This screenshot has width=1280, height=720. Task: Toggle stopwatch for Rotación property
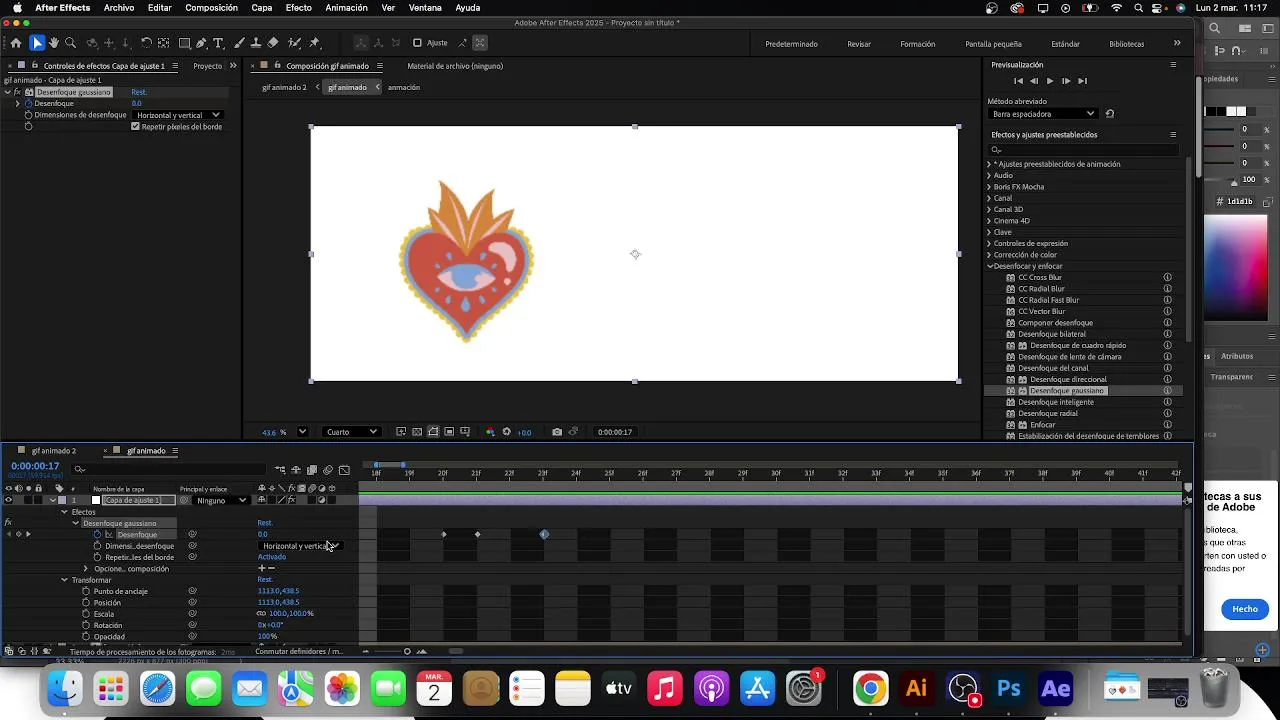pos(86,625)
